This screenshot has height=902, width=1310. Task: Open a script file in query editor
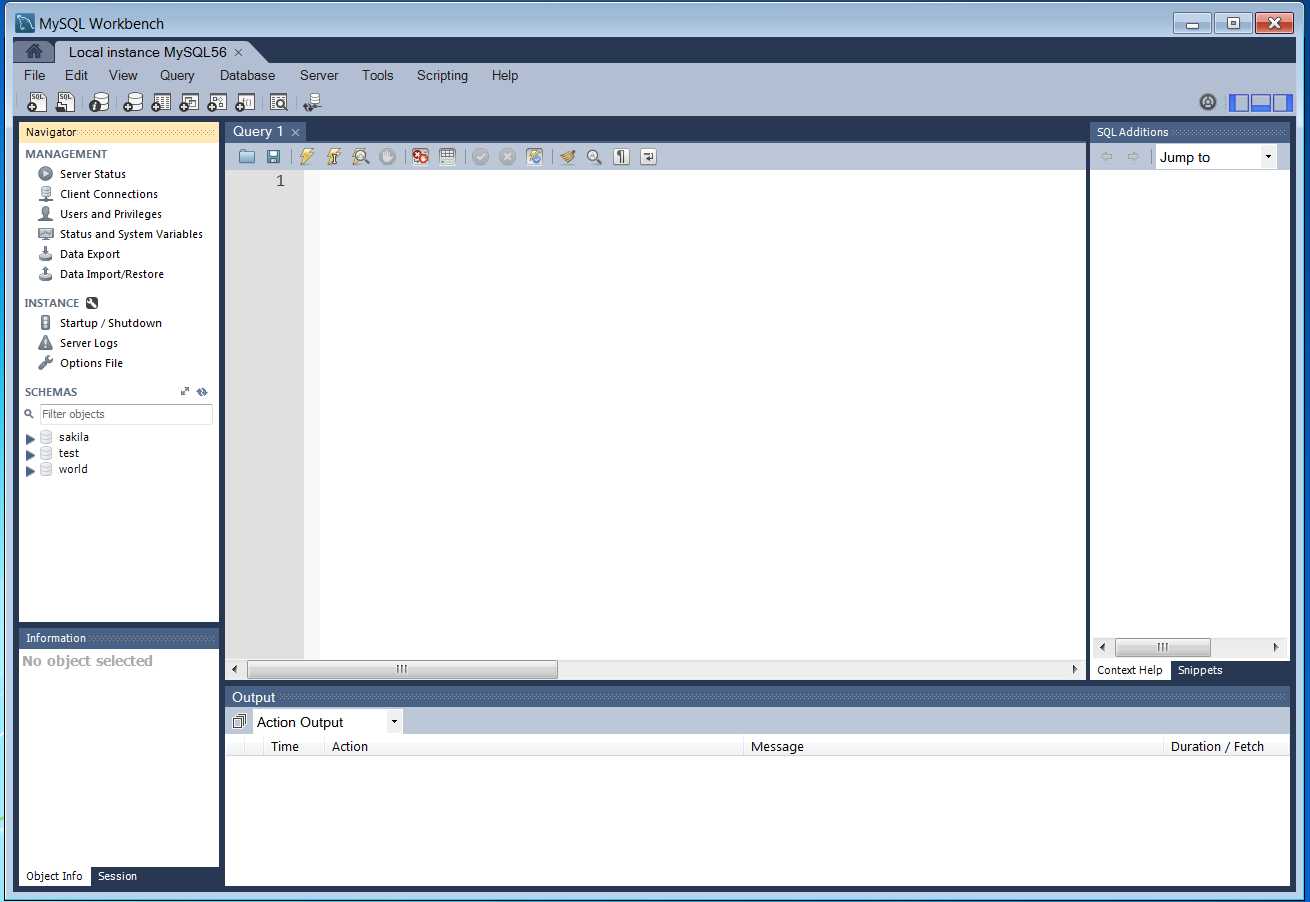246,157
